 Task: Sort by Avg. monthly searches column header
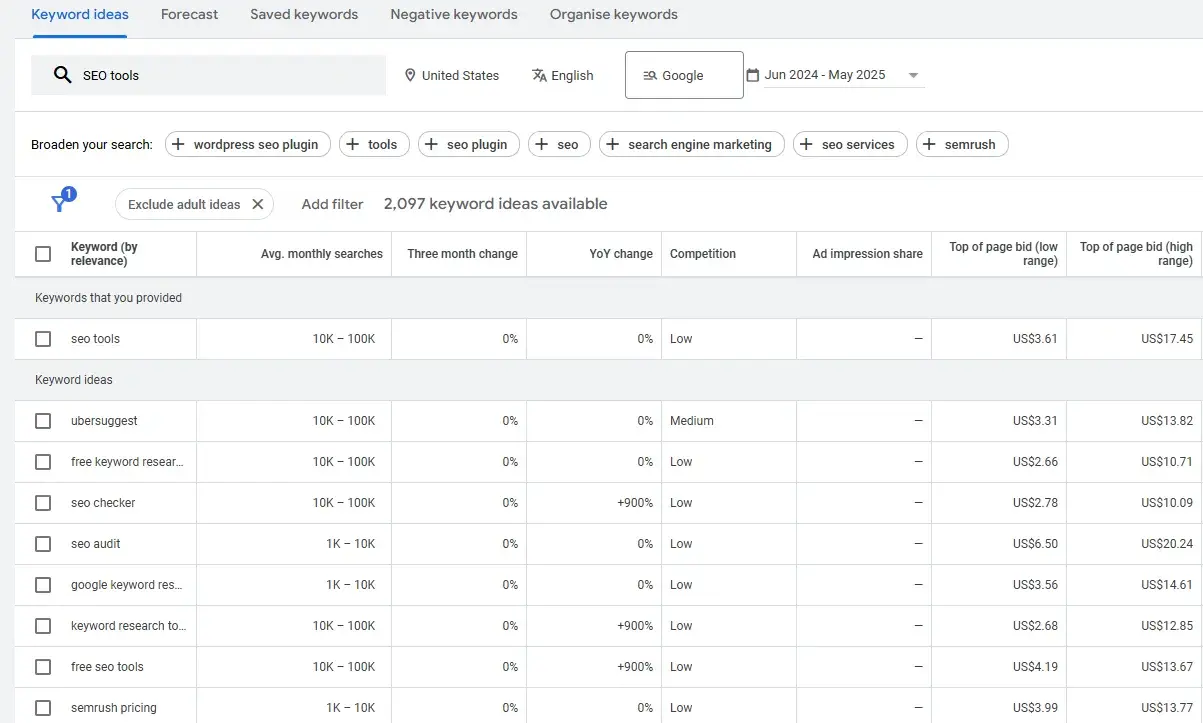pos(321,254)
